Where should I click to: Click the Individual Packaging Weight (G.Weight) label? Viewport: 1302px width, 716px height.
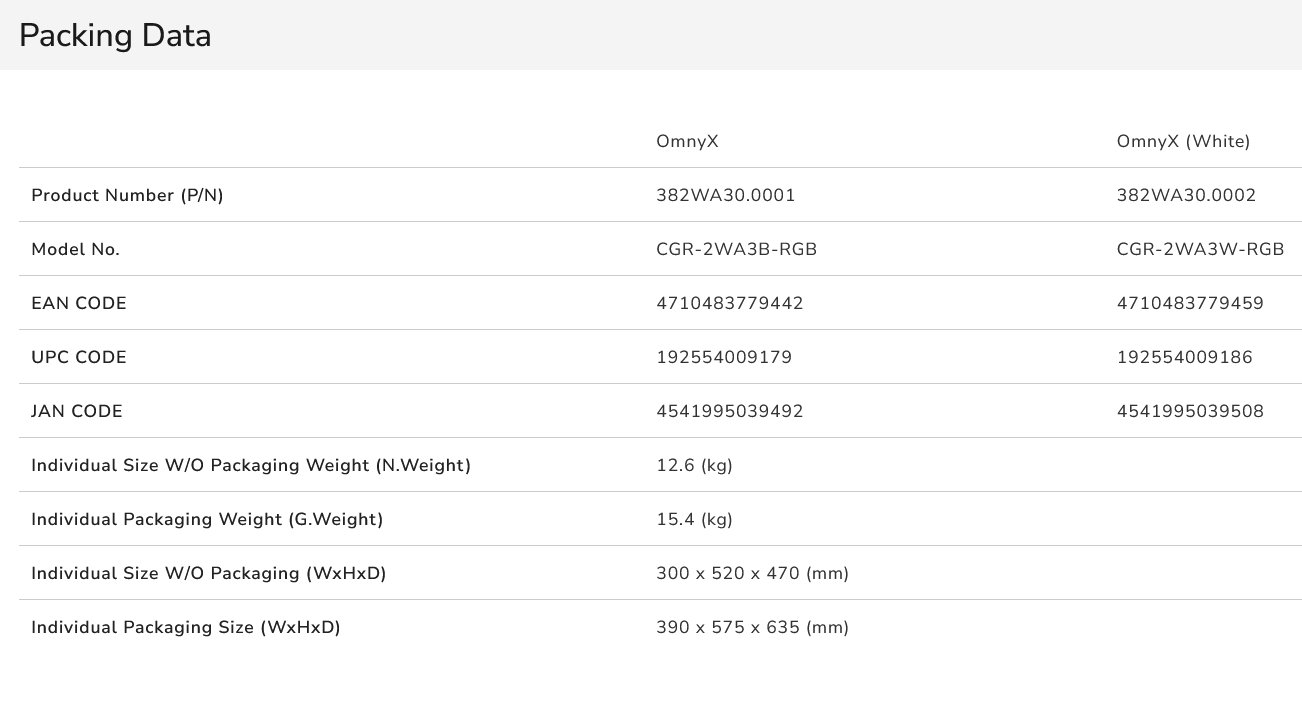[207, 520]
